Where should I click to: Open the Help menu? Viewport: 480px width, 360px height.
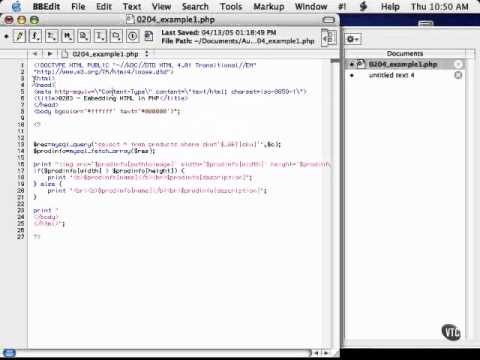[x=390, y=7]
